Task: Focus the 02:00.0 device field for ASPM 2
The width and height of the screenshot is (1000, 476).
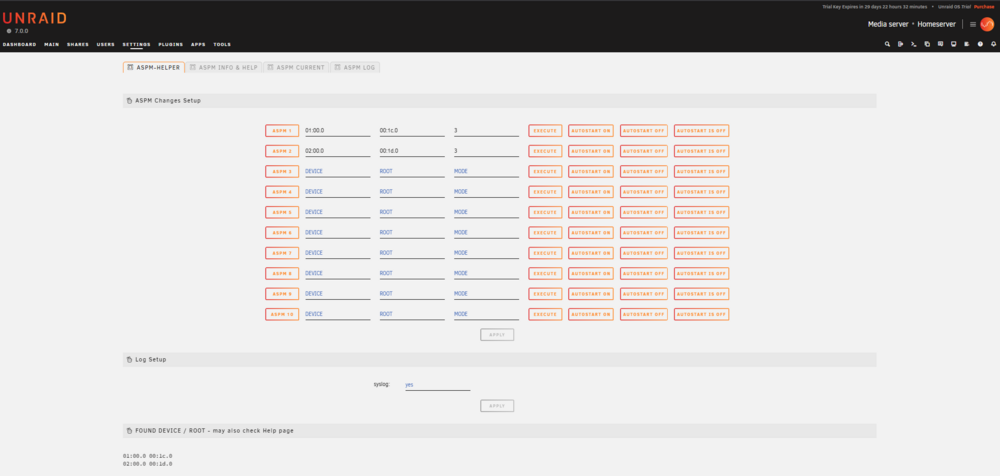Action: (x=337, y=151)
